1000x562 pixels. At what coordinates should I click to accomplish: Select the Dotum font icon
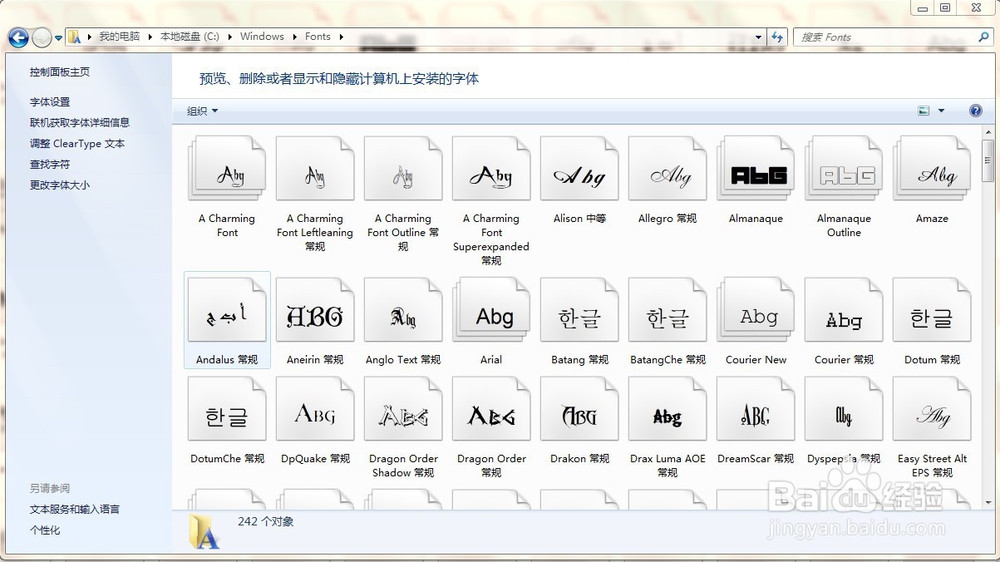(932, 310)
